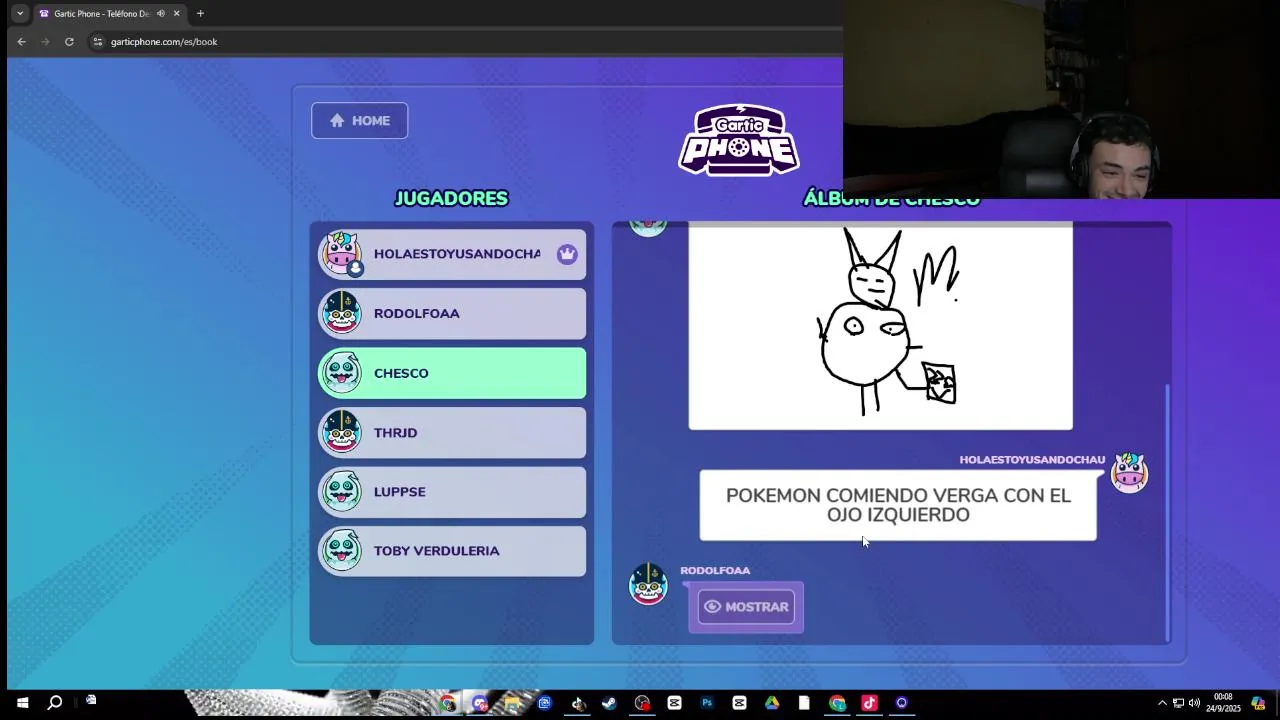Go back with the browser back arrow
The width and height of the screenshot is (1280, 720).
(21, 42)
